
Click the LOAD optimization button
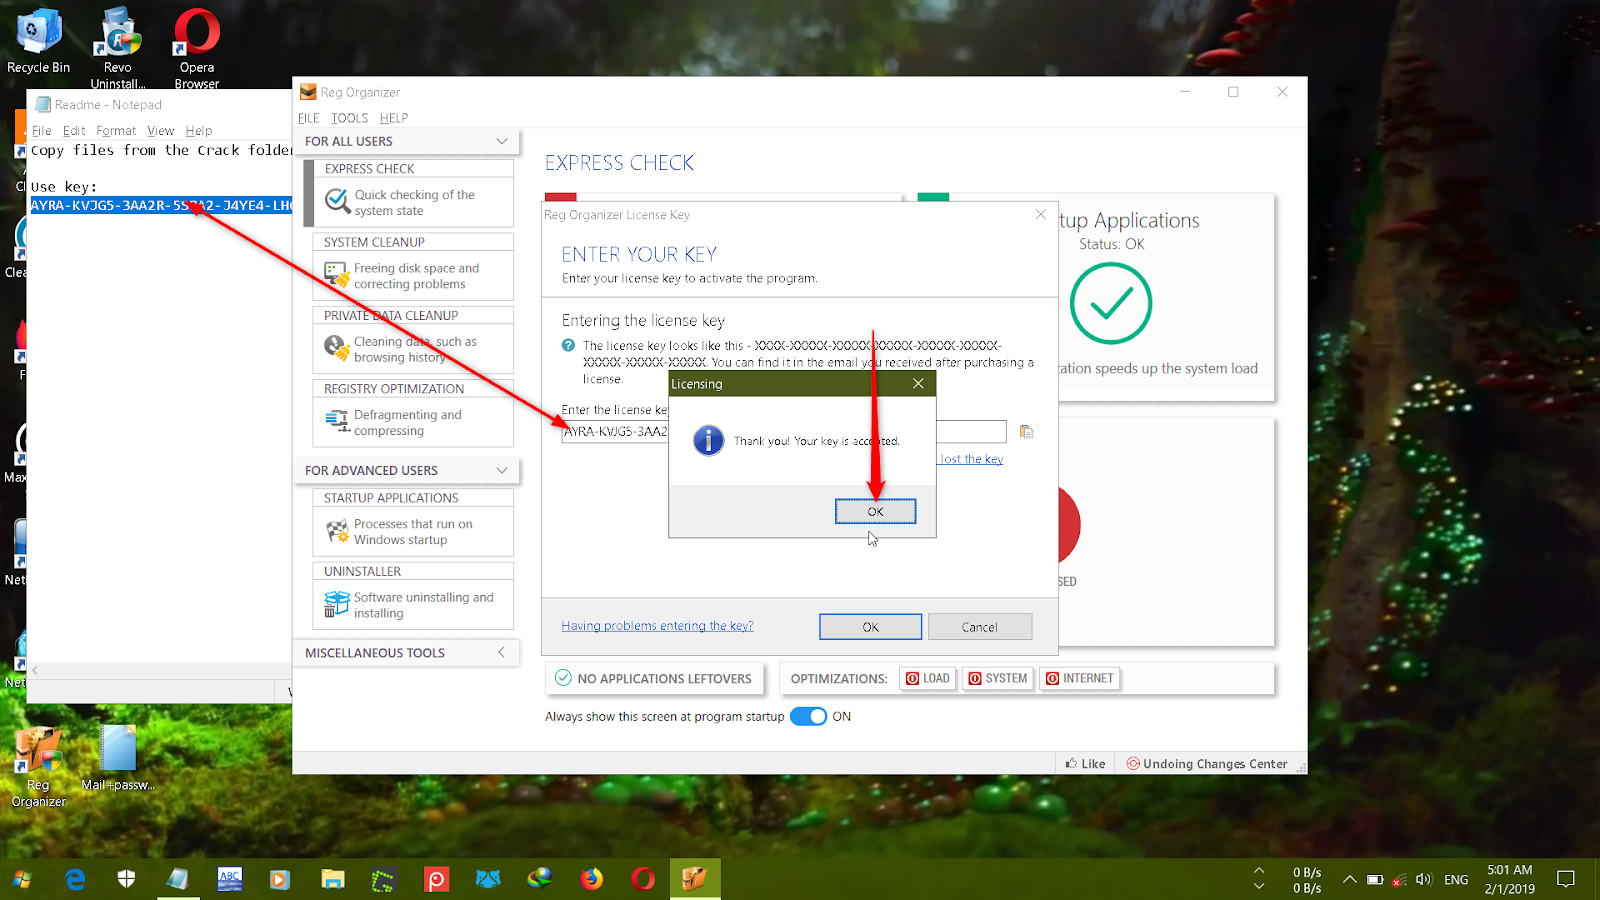coord(928,678)
